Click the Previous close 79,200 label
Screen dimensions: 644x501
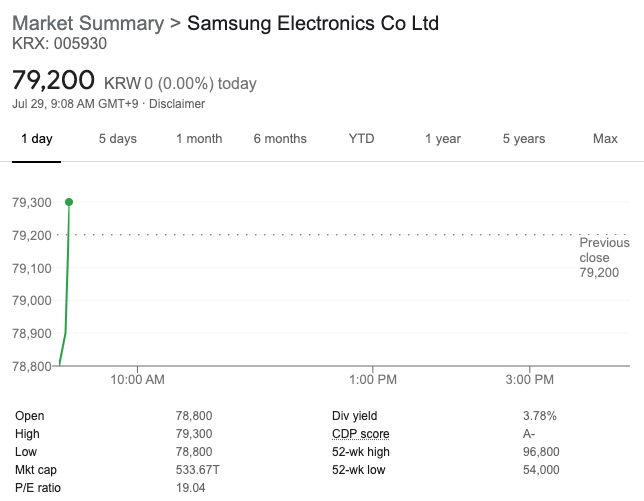[604, 257]
